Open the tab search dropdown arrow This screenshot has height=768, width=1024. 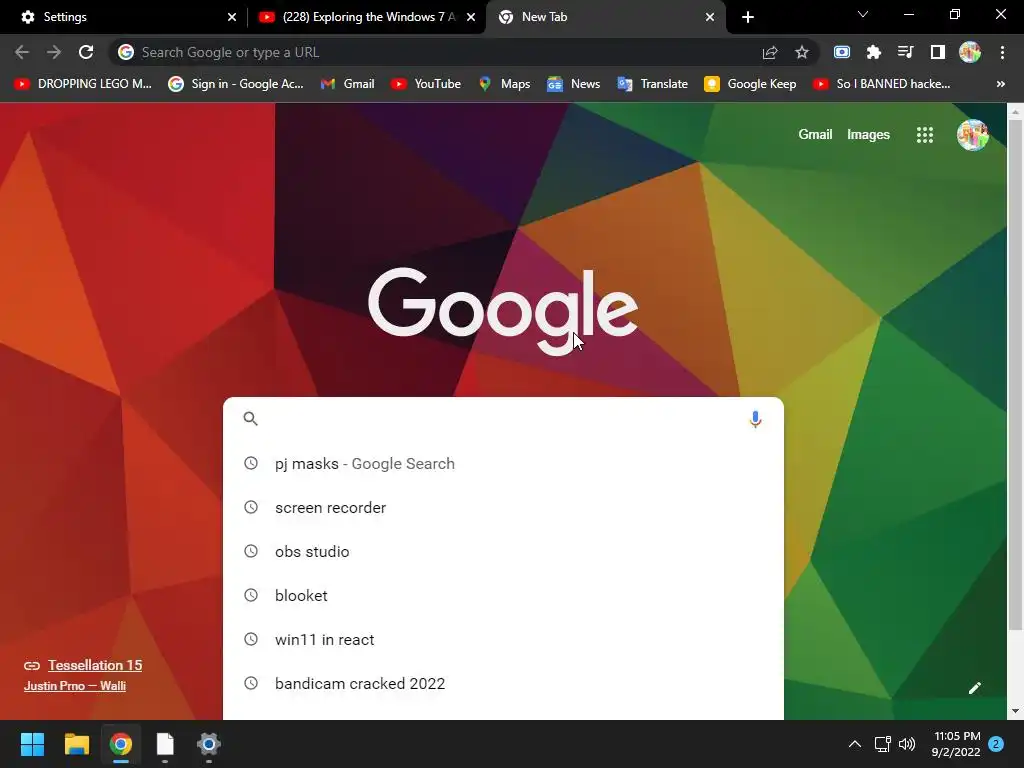pyautogui.click(x=863, y=14)
